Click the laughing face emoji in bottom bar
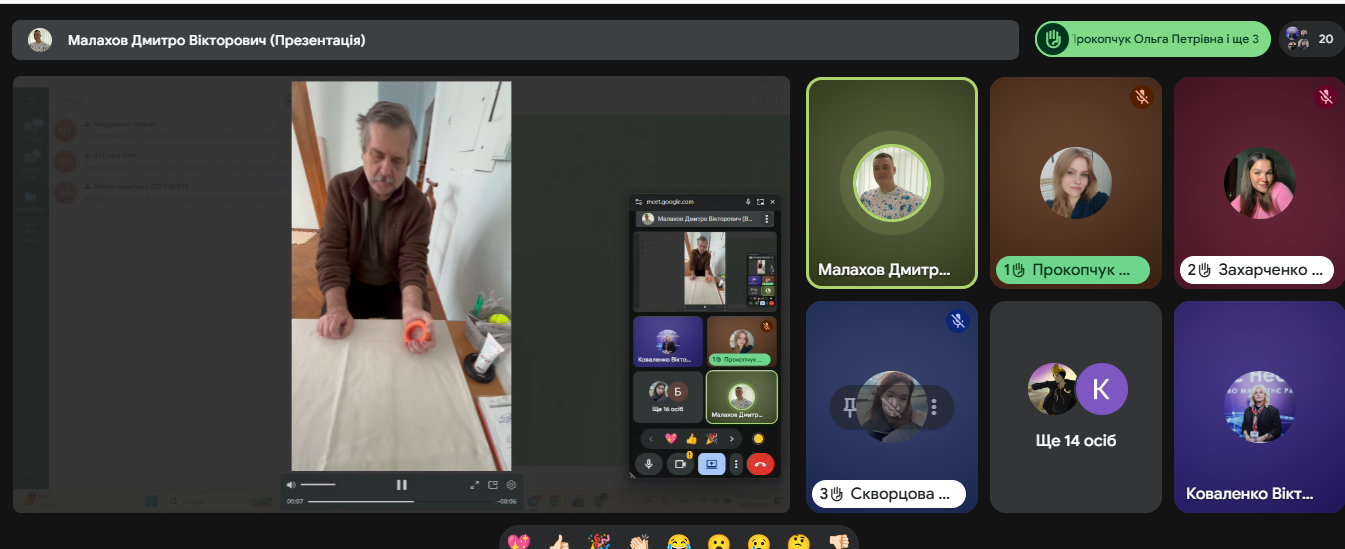 679,544
